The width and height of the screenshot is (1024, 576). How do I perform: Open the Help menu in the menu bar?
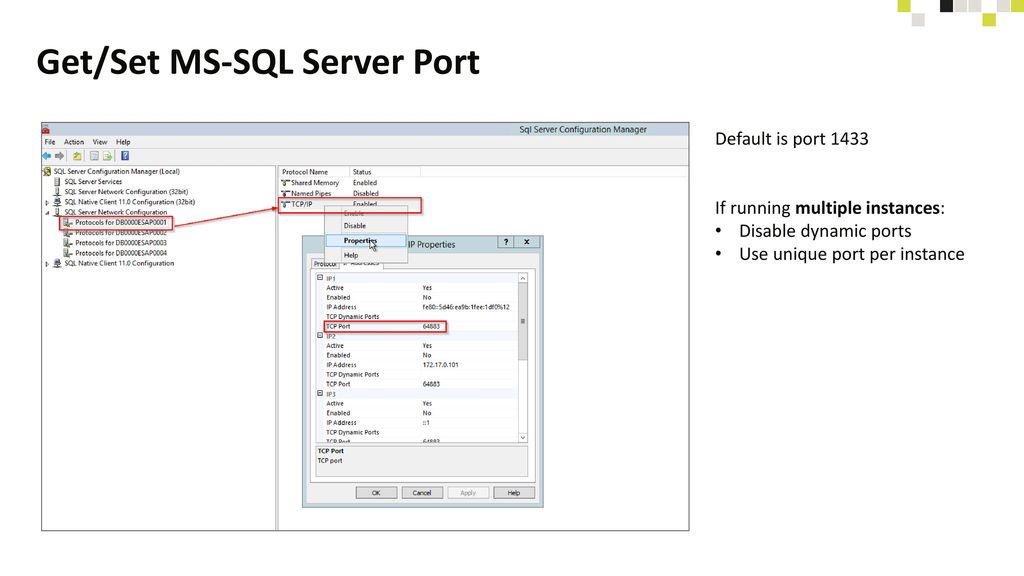(x=123, y=142)
